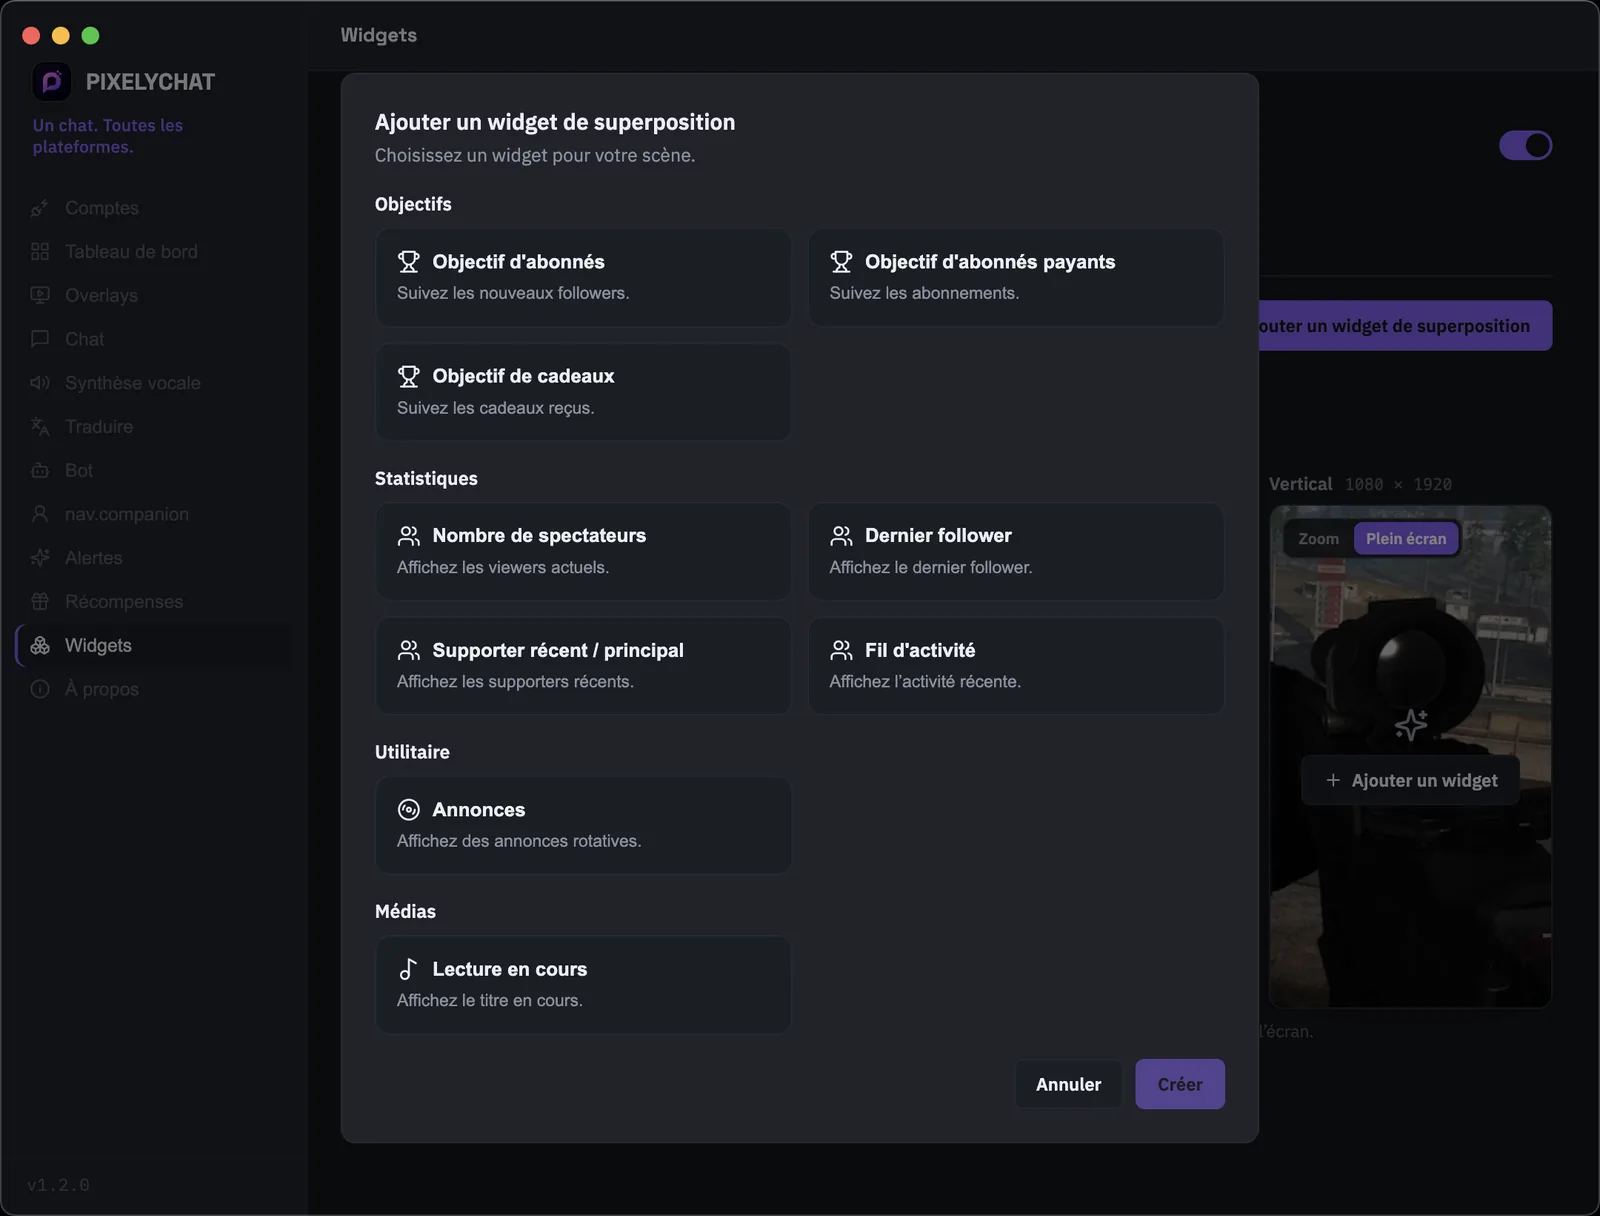Select the Lecture en cours widget card
1600x1216 pixels.
click(583, 985)
